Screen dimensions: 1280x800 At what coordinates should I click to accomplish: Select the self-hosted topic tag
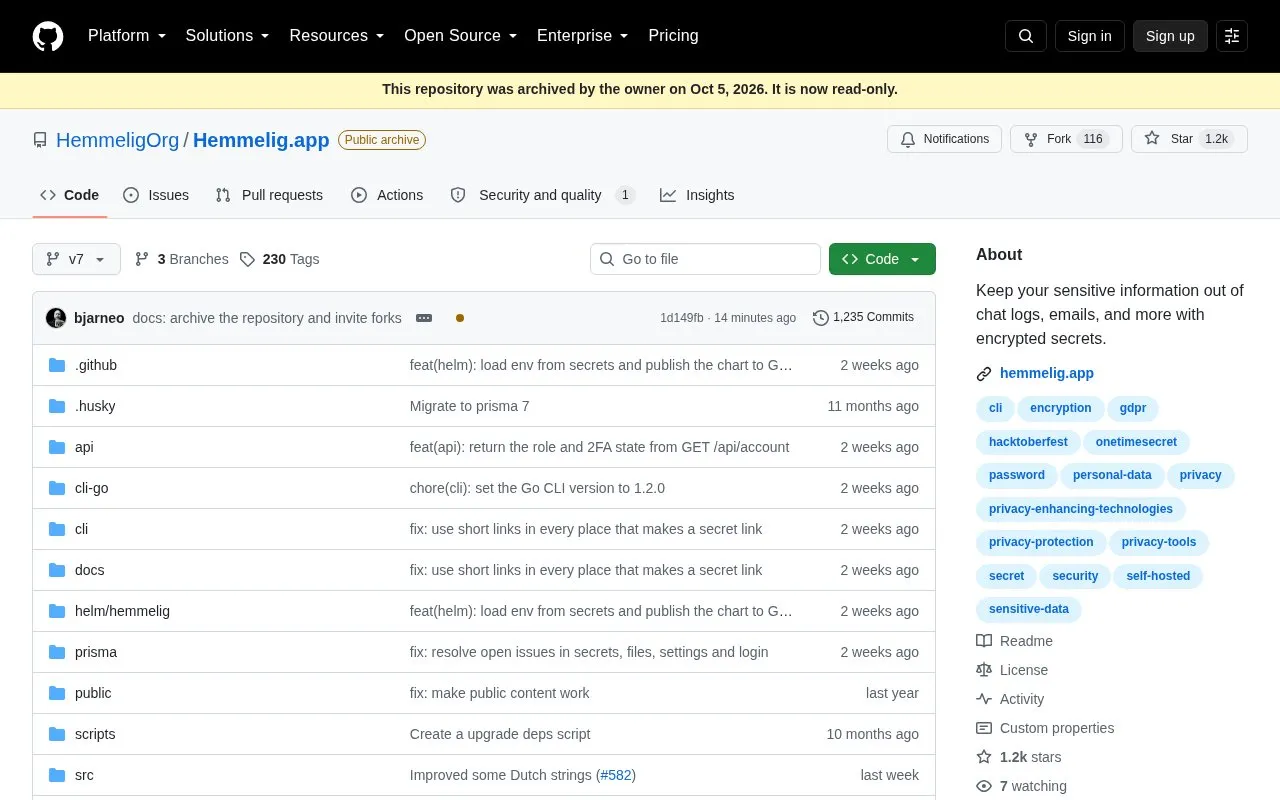tap(1158, 576)
